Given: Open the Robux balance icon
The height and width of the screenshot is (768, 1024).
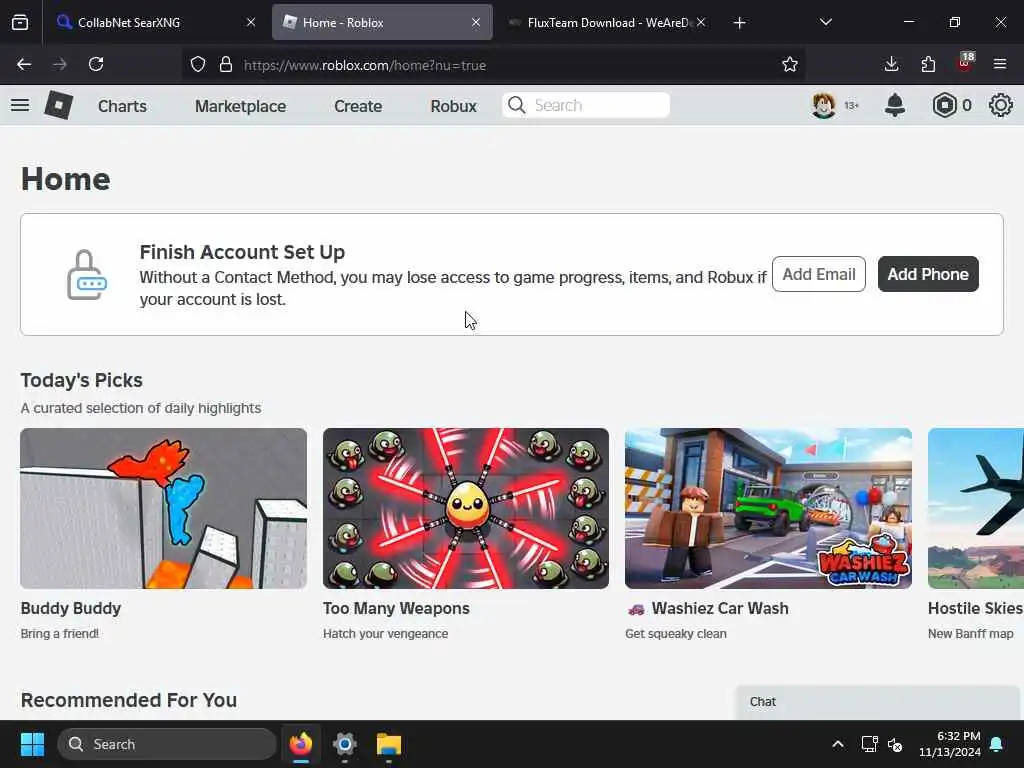Looking at the screenshot, I should click(x=944, y=105).
